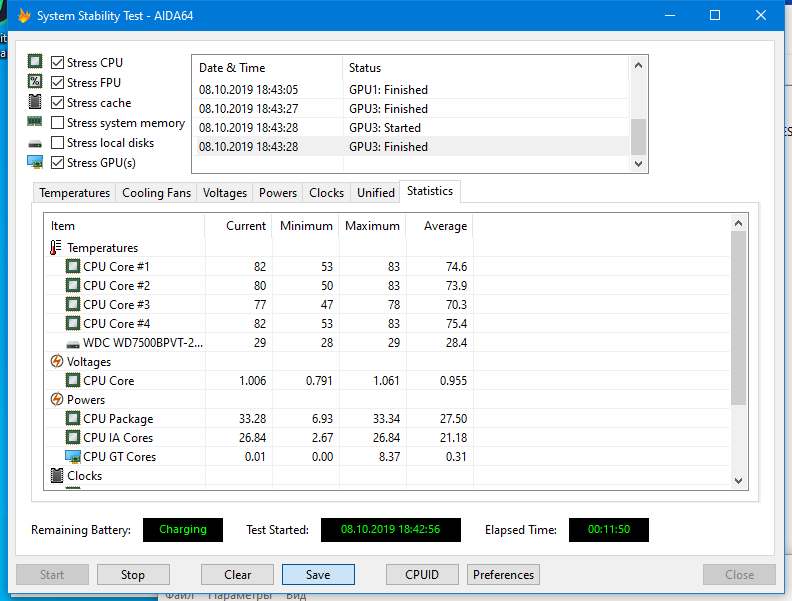Click the lightning icon of Powers group
The image size is (792, 601).
coord(57,399)
